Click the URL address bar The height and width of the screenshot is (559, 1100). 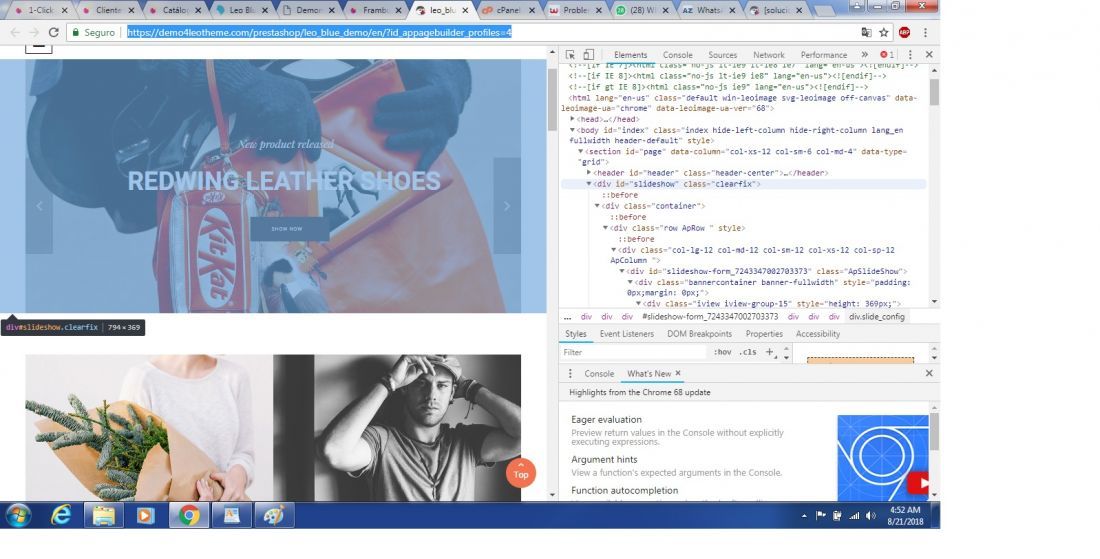(x=463, y=32)
